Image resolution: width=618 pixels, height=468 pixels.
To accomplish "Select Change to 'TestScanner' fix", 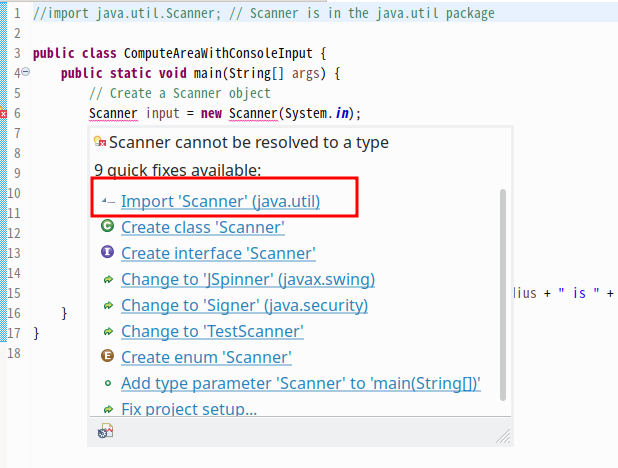I will coord(212,331).
